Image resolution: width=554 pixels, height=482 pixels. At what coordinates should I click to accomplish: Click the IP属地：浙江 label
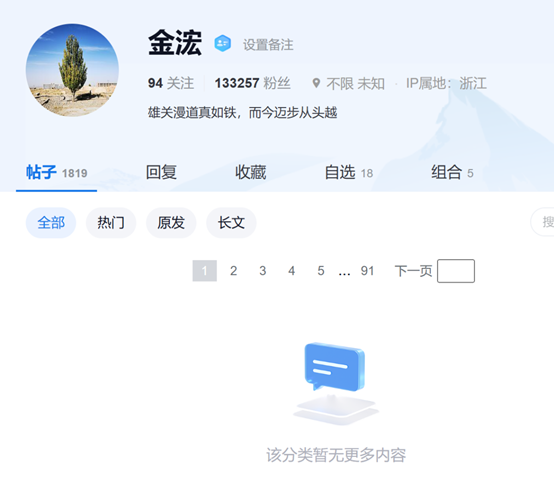446,83
